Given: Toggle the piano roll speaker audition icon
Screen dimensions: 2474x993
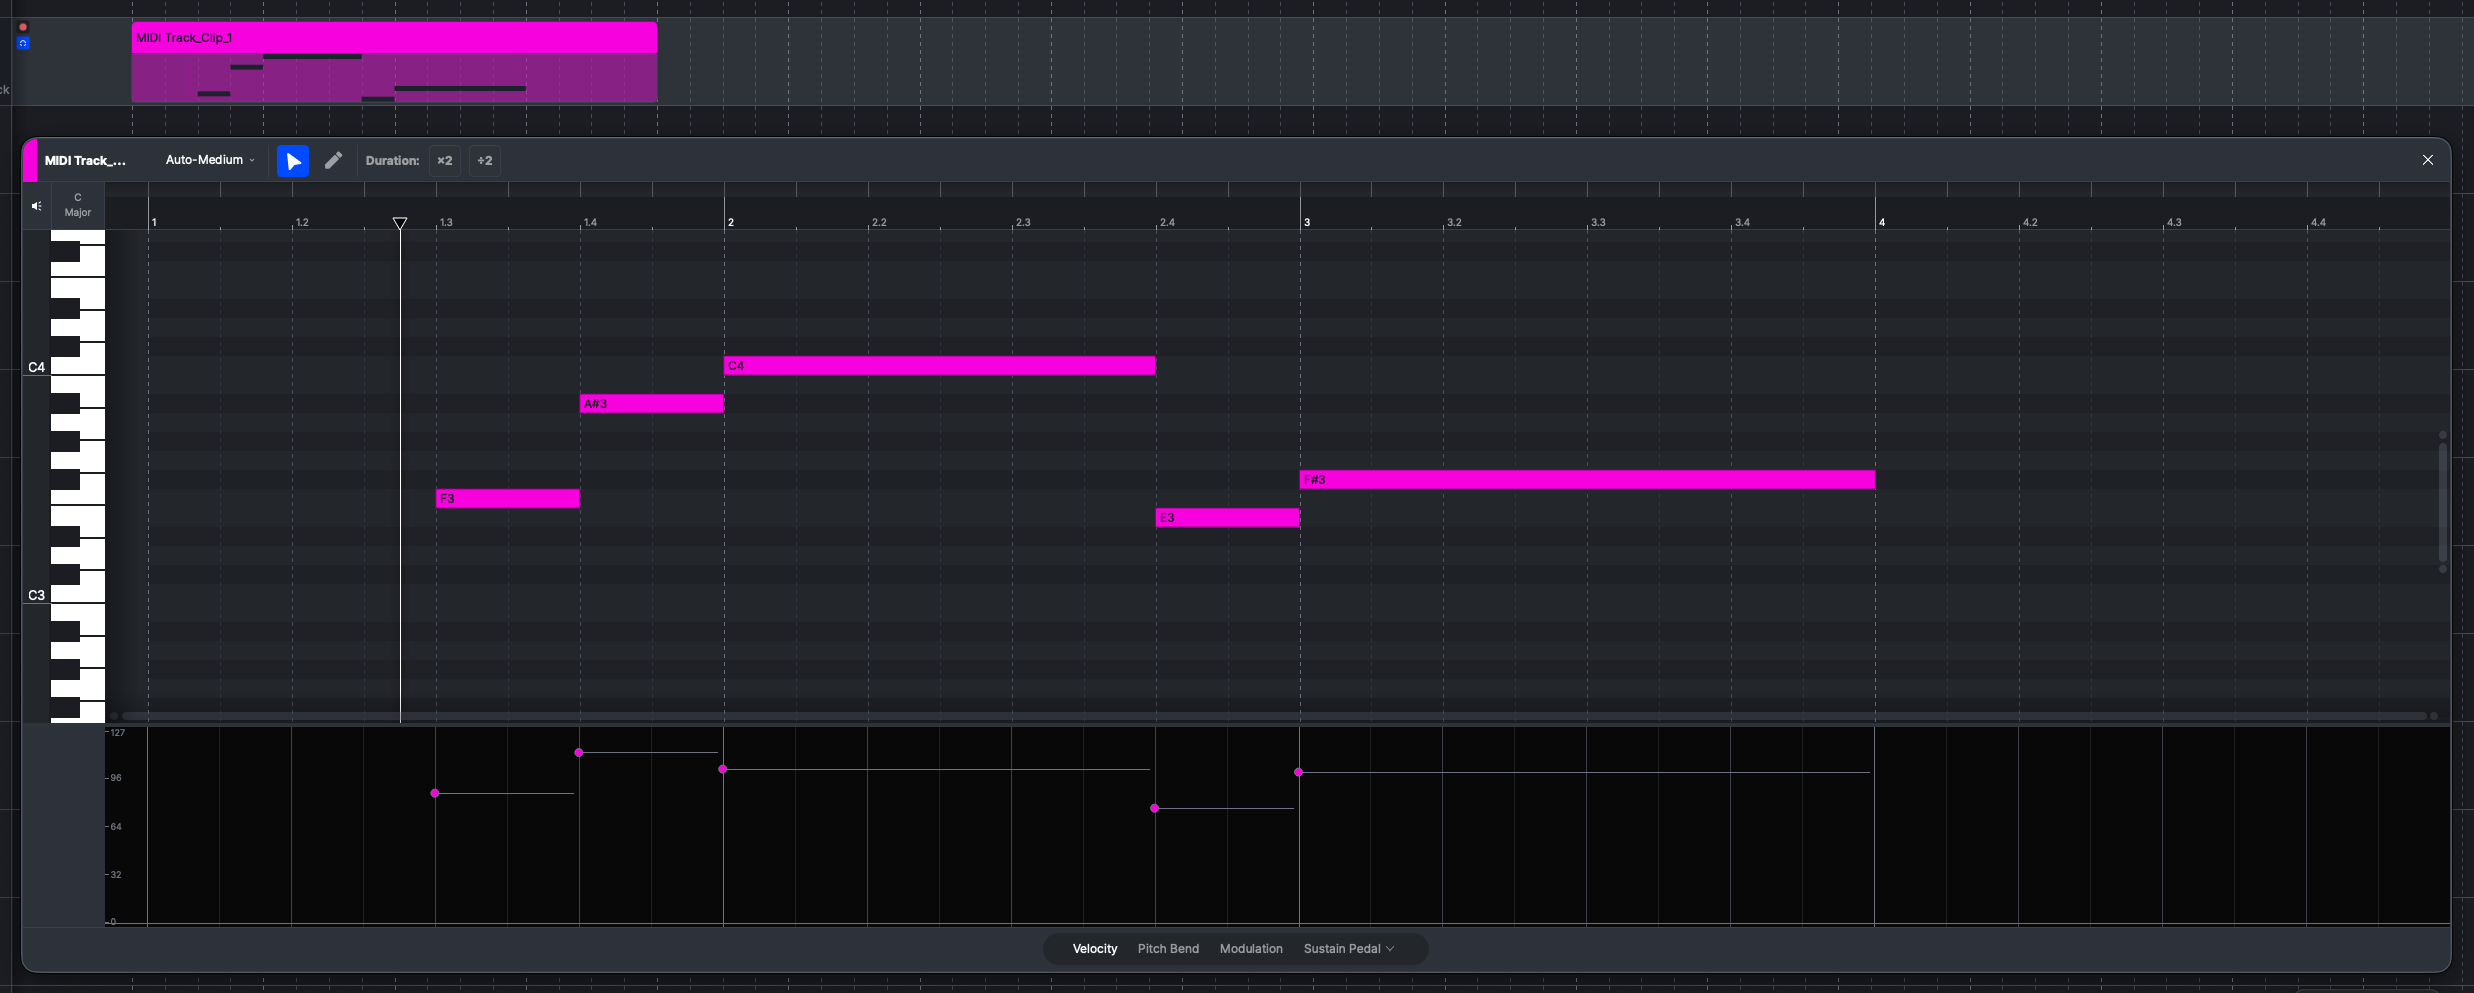Looking at the screenshot, I should (x=37, y=206).
